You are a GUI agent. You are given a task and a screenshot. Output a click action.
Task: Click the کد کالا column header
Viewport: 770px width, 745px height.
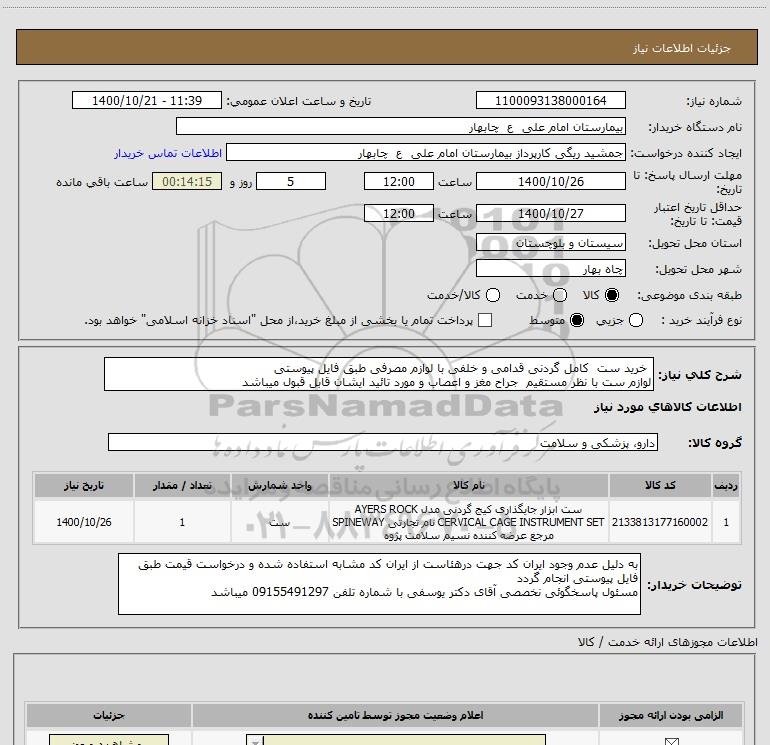(660, 486)
